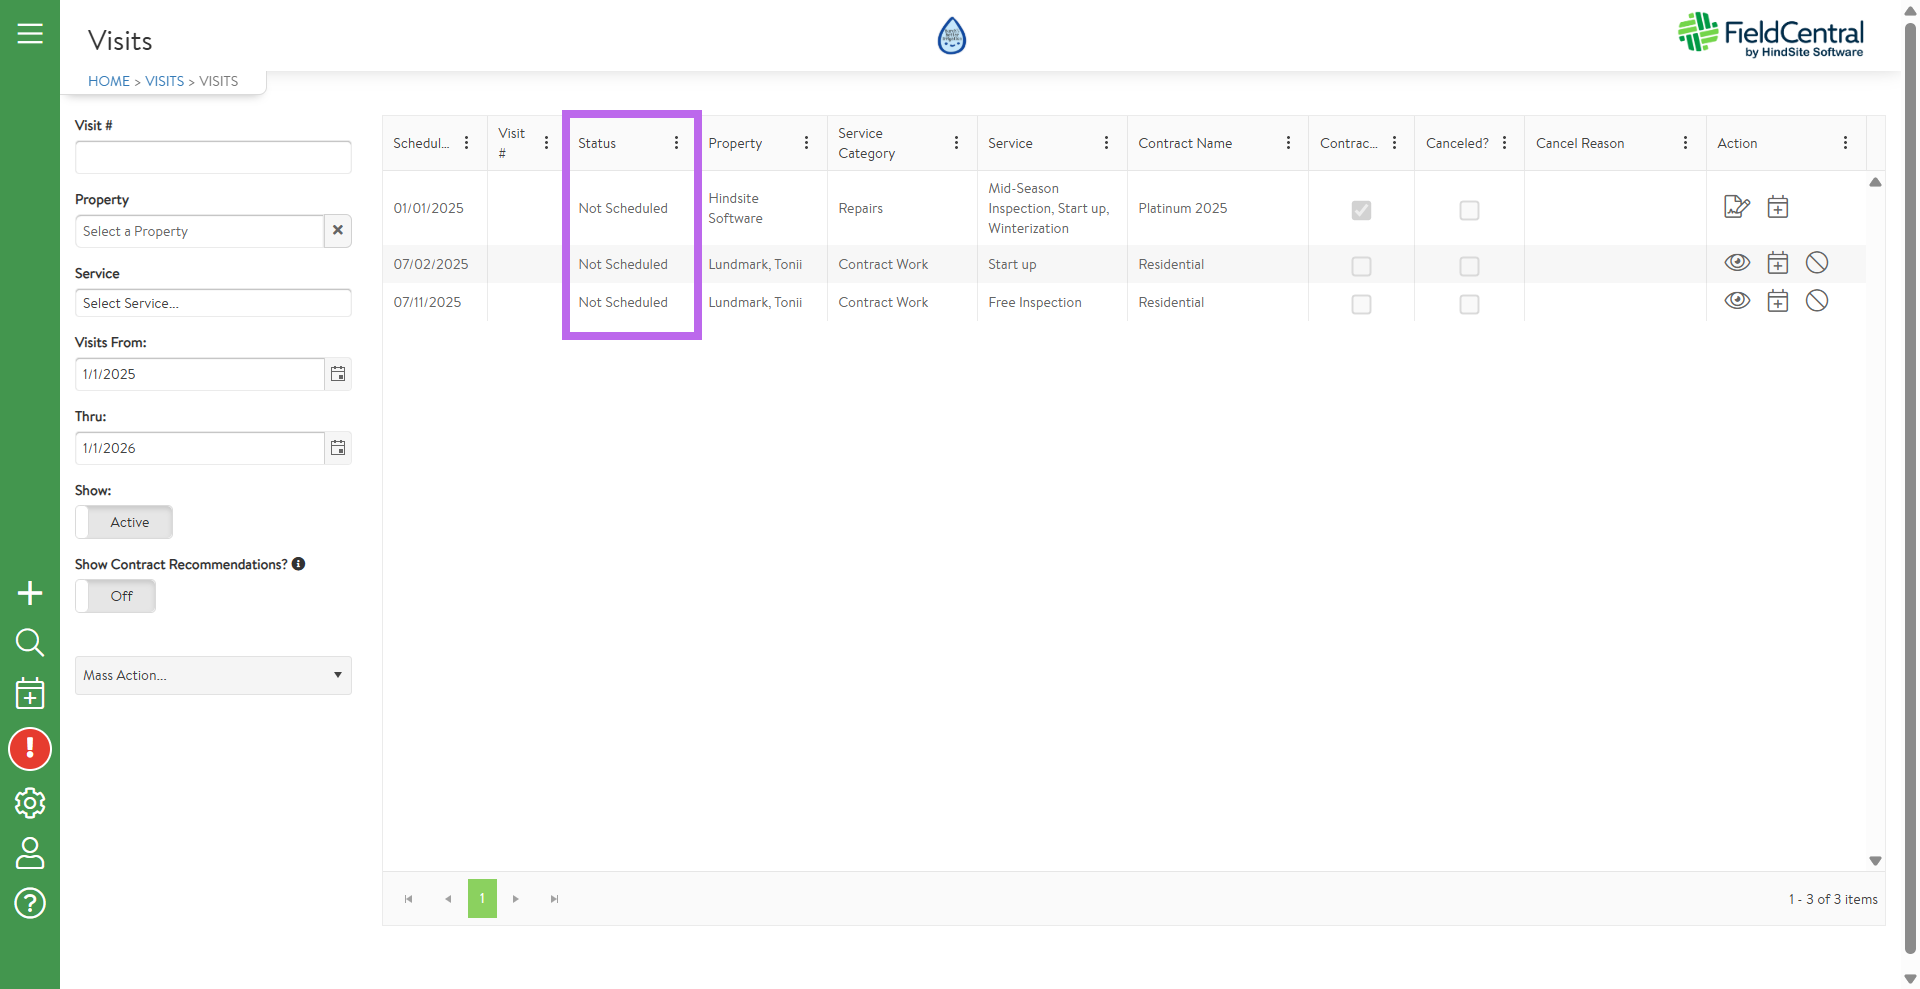Image resolution: width=1920 pixels, height=989 pixels.
Task: Schedule the 07/11/2025 Free Inspection visit
Action: tap(1777, 301)
